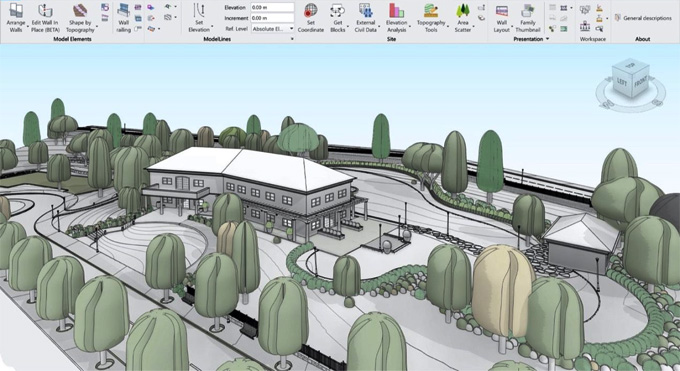Click the Increment value field
The image size is (680, 371).
[x=272, y=18]
